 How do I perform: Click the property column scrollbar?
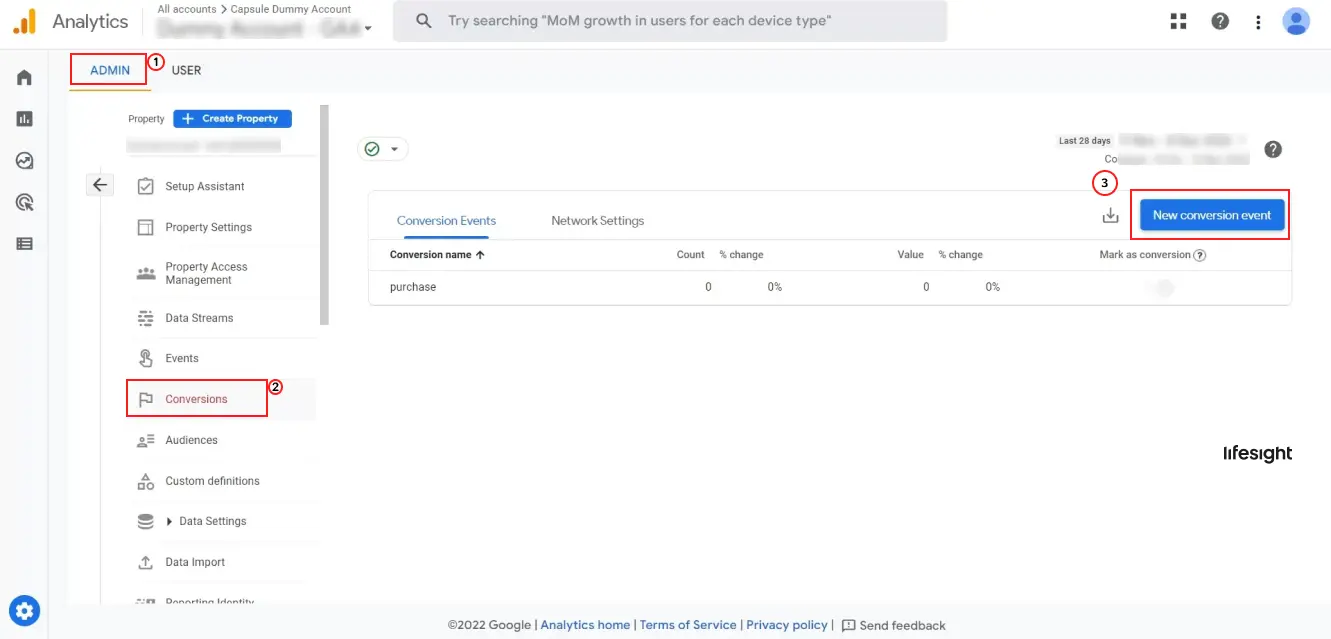pyautogui.click(x=324, y=215)
